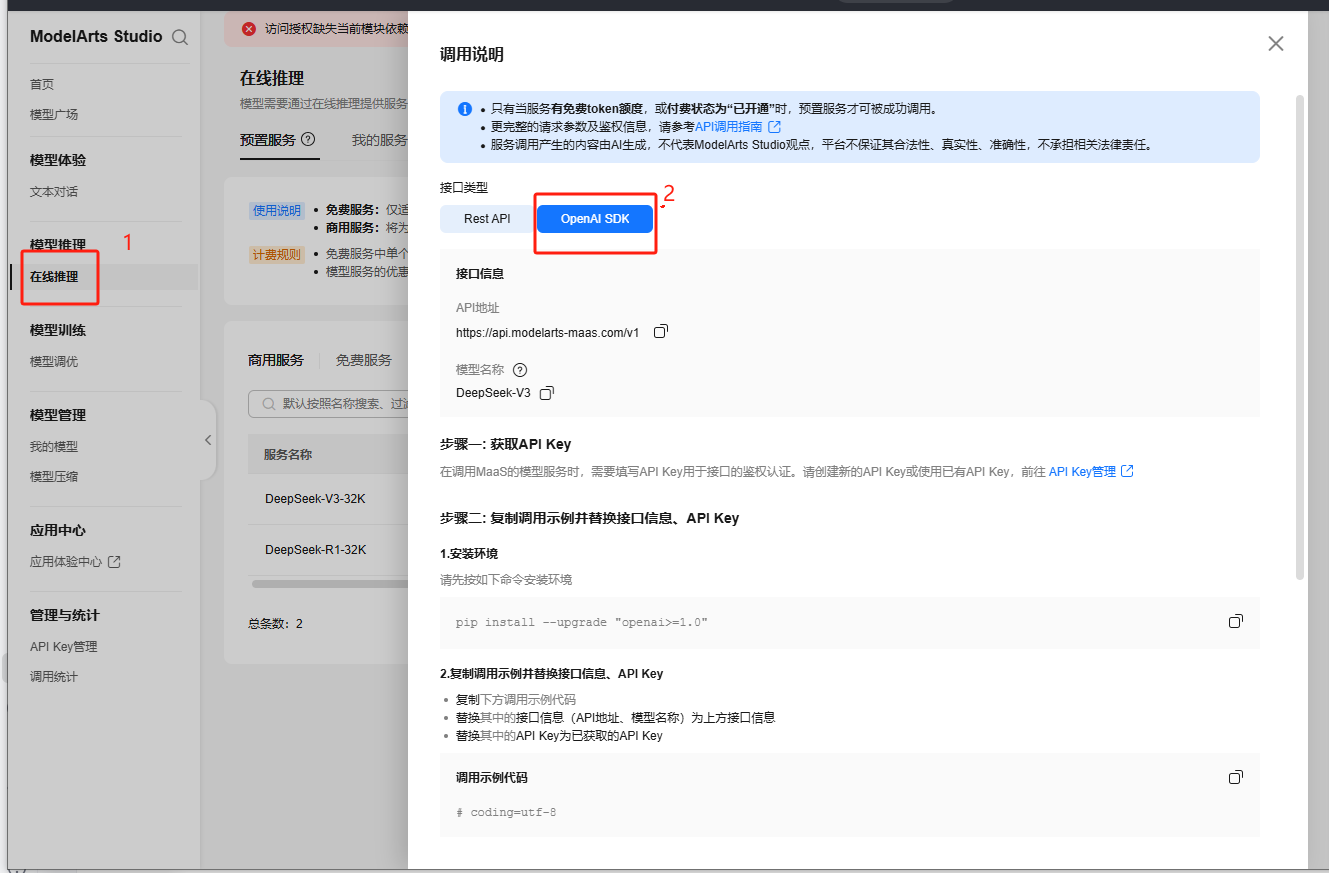Click the search magnifier in service filter box
The width and height of the screenshot is (1329, 873).
[x=268, y=404]
